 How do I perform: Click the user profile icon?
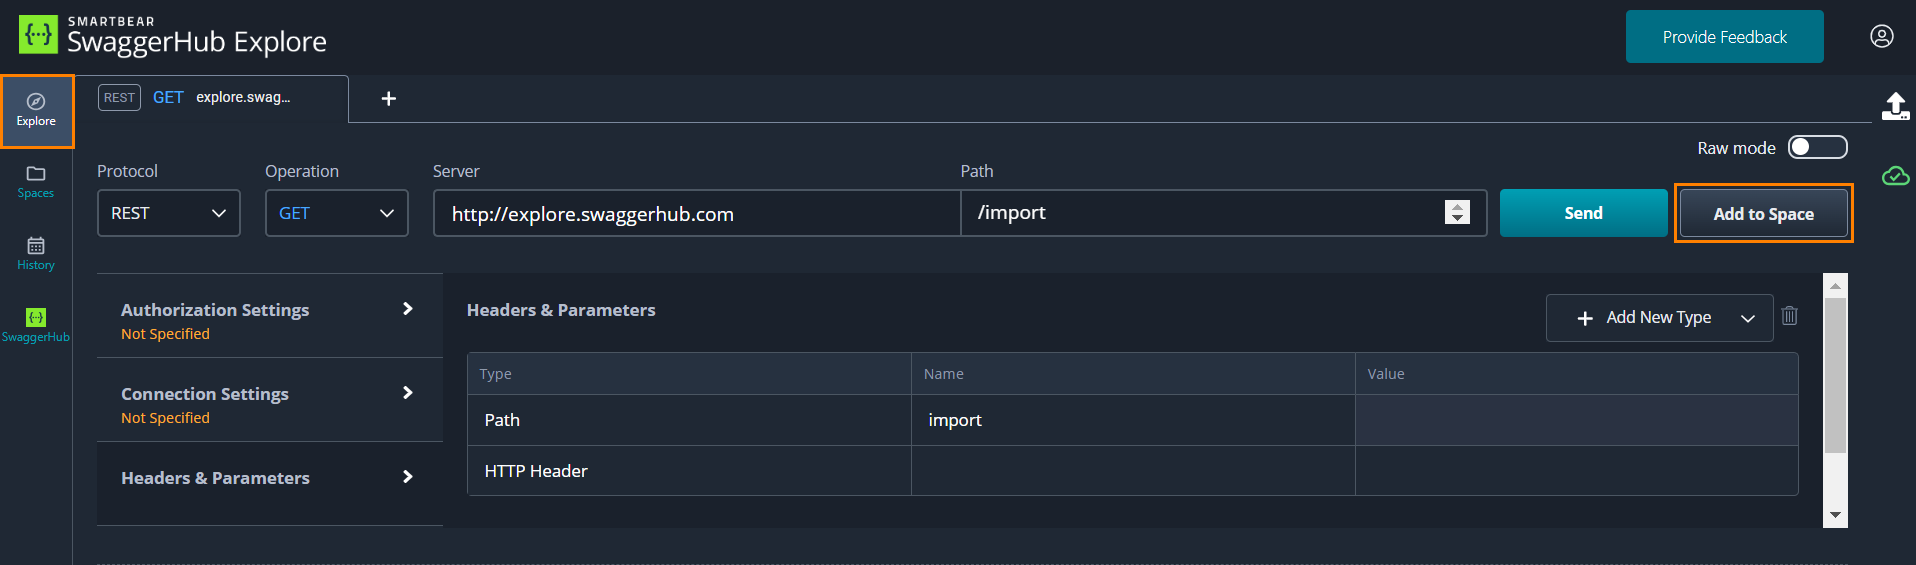coord(1881,37)
